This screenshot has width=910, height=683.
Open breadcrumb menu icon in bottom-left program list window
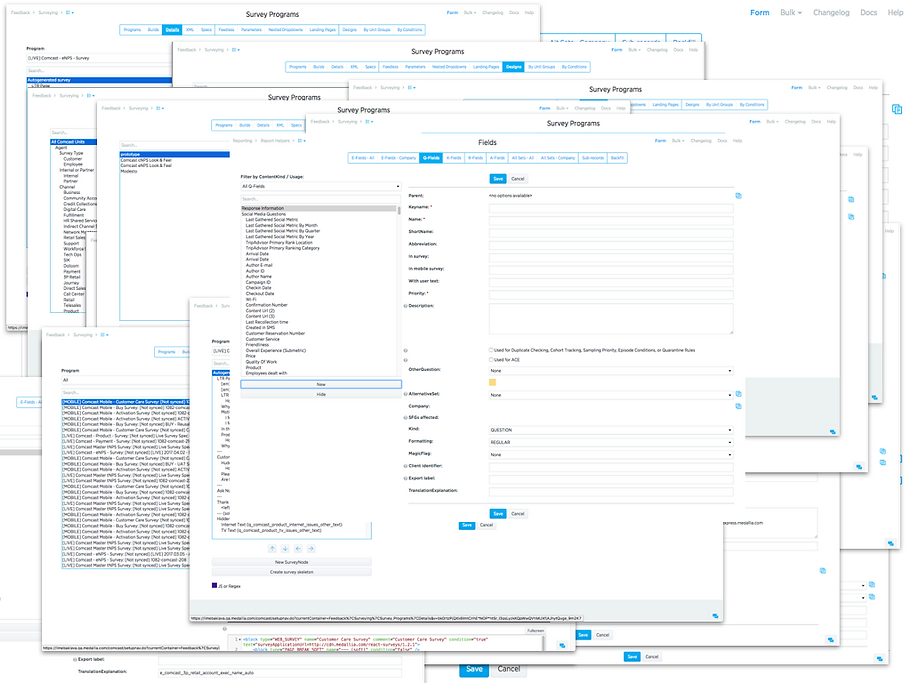pos(104,335)
